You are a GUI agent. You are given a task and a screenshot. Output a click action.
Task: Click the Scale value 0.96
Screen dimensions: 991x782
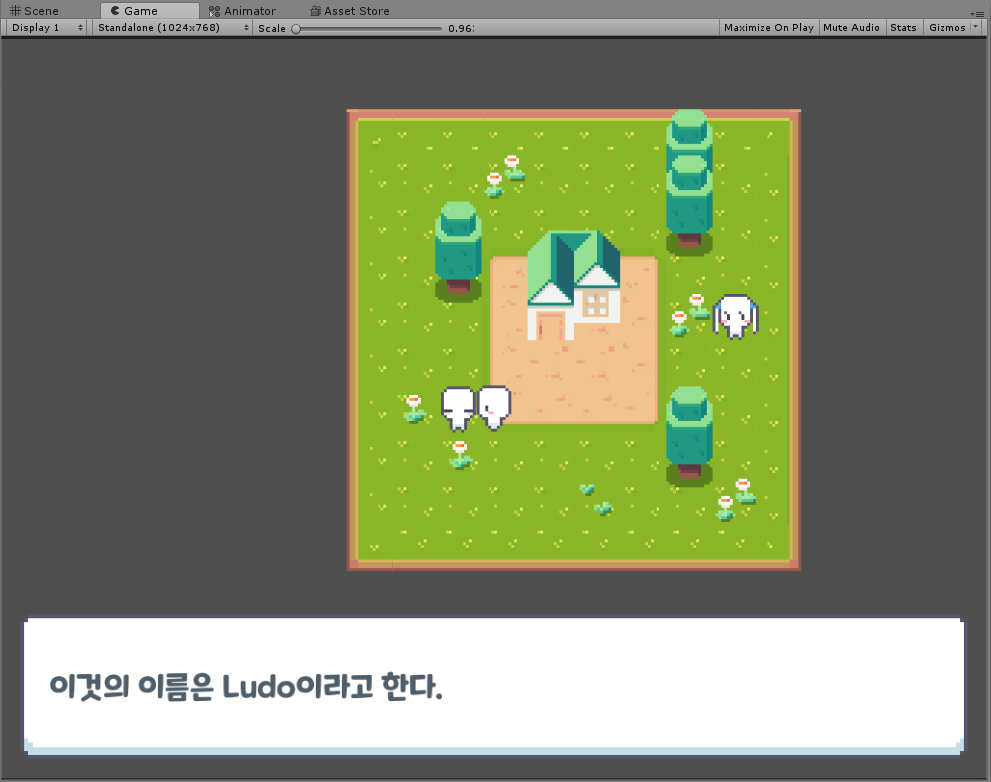[x=460, y=28]
